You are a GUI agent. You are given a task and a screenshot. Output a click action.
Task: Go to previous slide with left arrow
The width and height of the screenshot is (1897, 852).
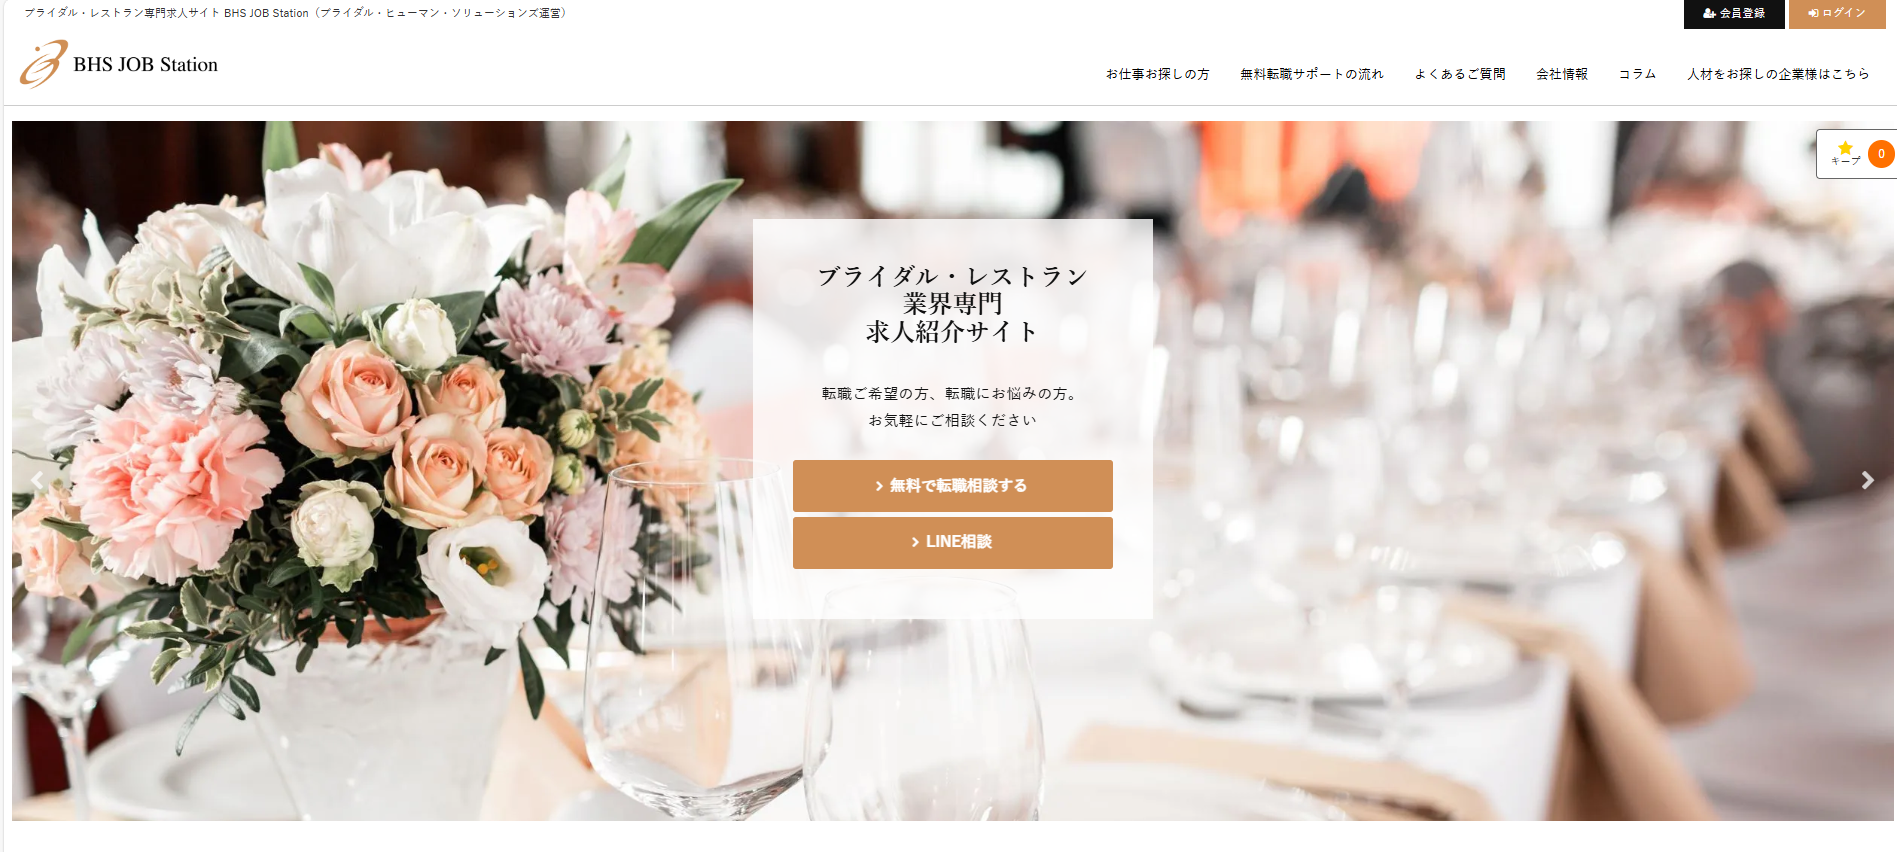pyautogui.click(x=37, y=480)
